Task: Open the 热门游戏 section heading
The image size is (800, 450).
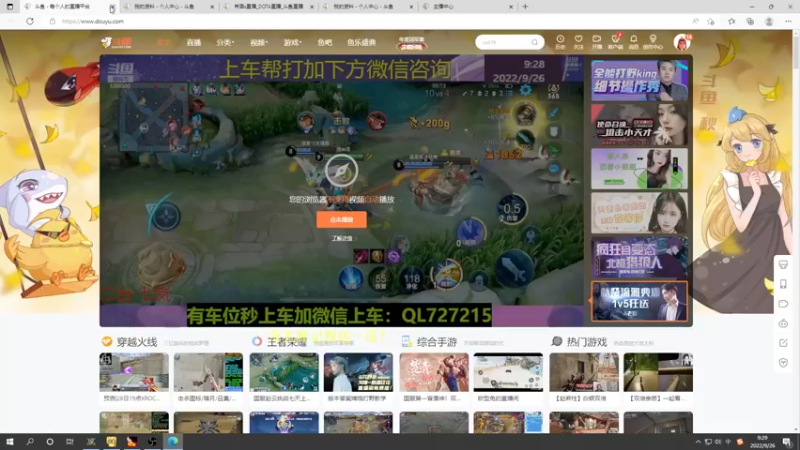Action: click(587, 342)
